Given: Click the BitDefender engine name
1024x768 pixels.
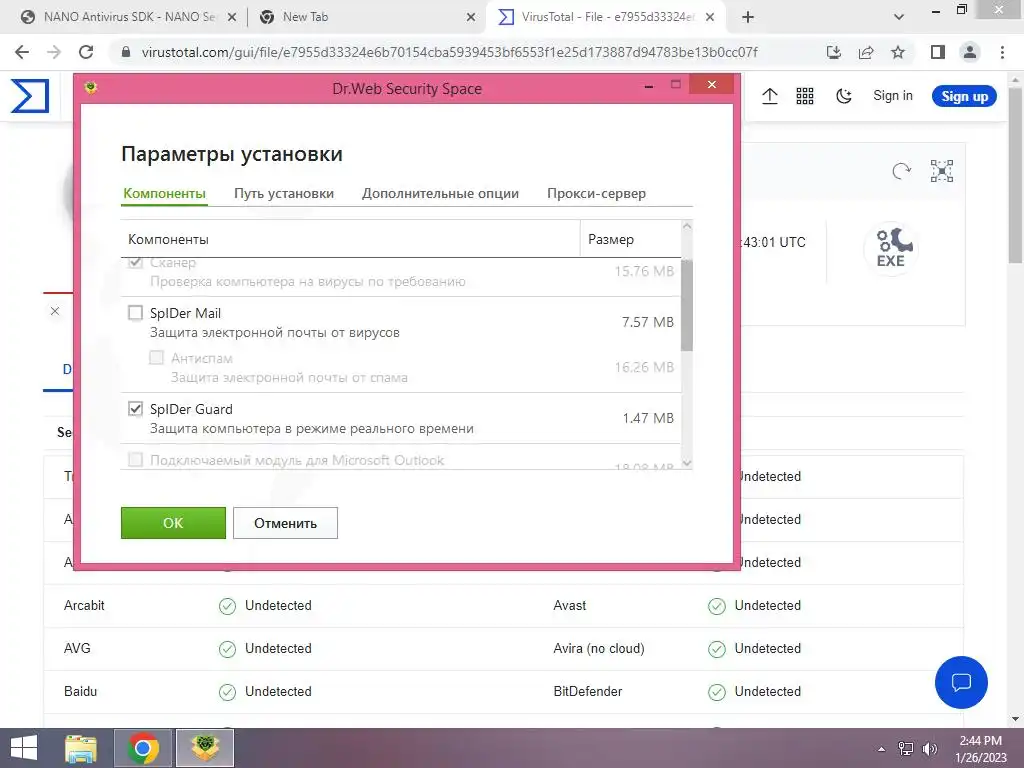Looking at the screenshot, I should coord(588,691).
